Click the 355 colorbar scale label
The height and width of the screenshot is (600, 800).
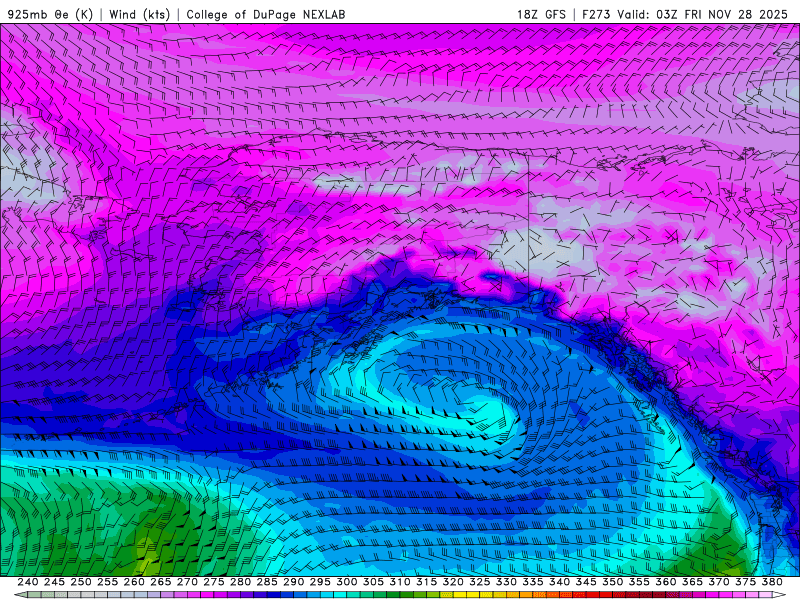pos(639,582)
